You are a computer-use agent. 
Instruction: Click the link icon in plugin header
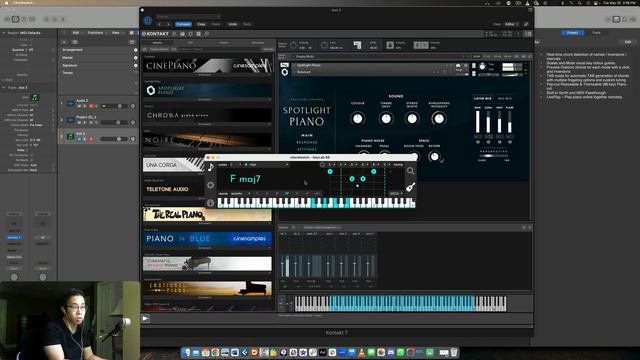click(526, 24)
